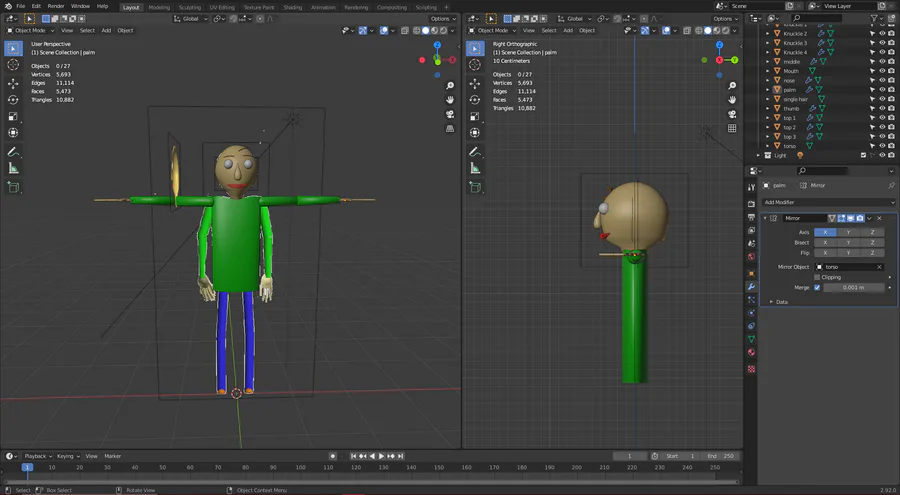Toggle camera view in the left viewport
The width and height of the screenshot is (900, 495).
pyautogui.click(x=450, y=115)
